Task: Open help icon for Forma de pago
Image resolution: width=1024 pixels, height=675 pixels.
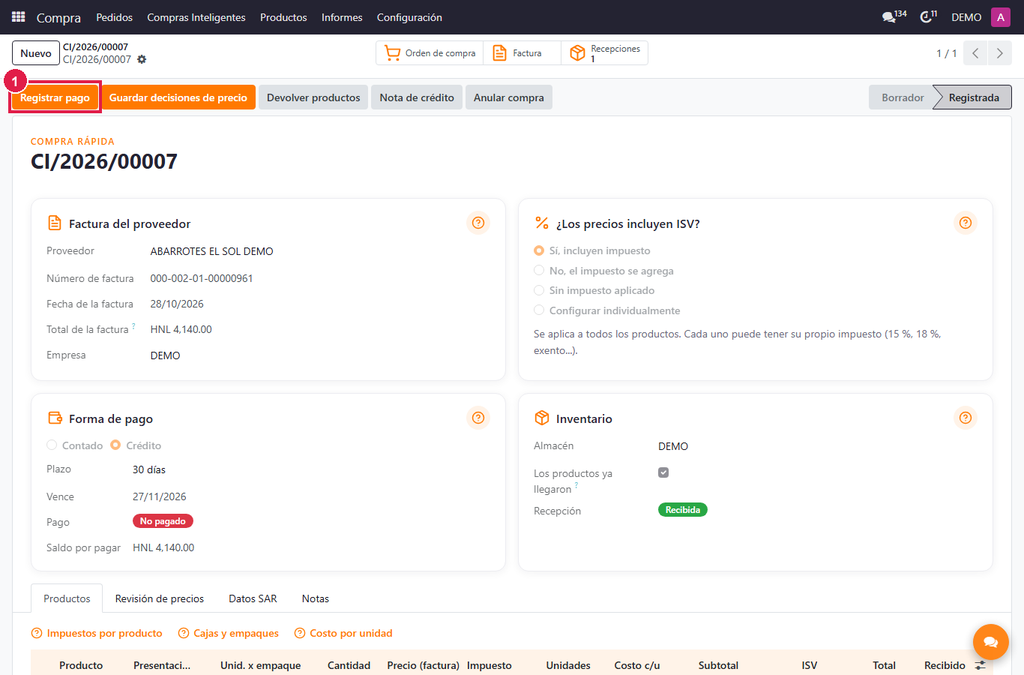Action: [x=478, y=418]
